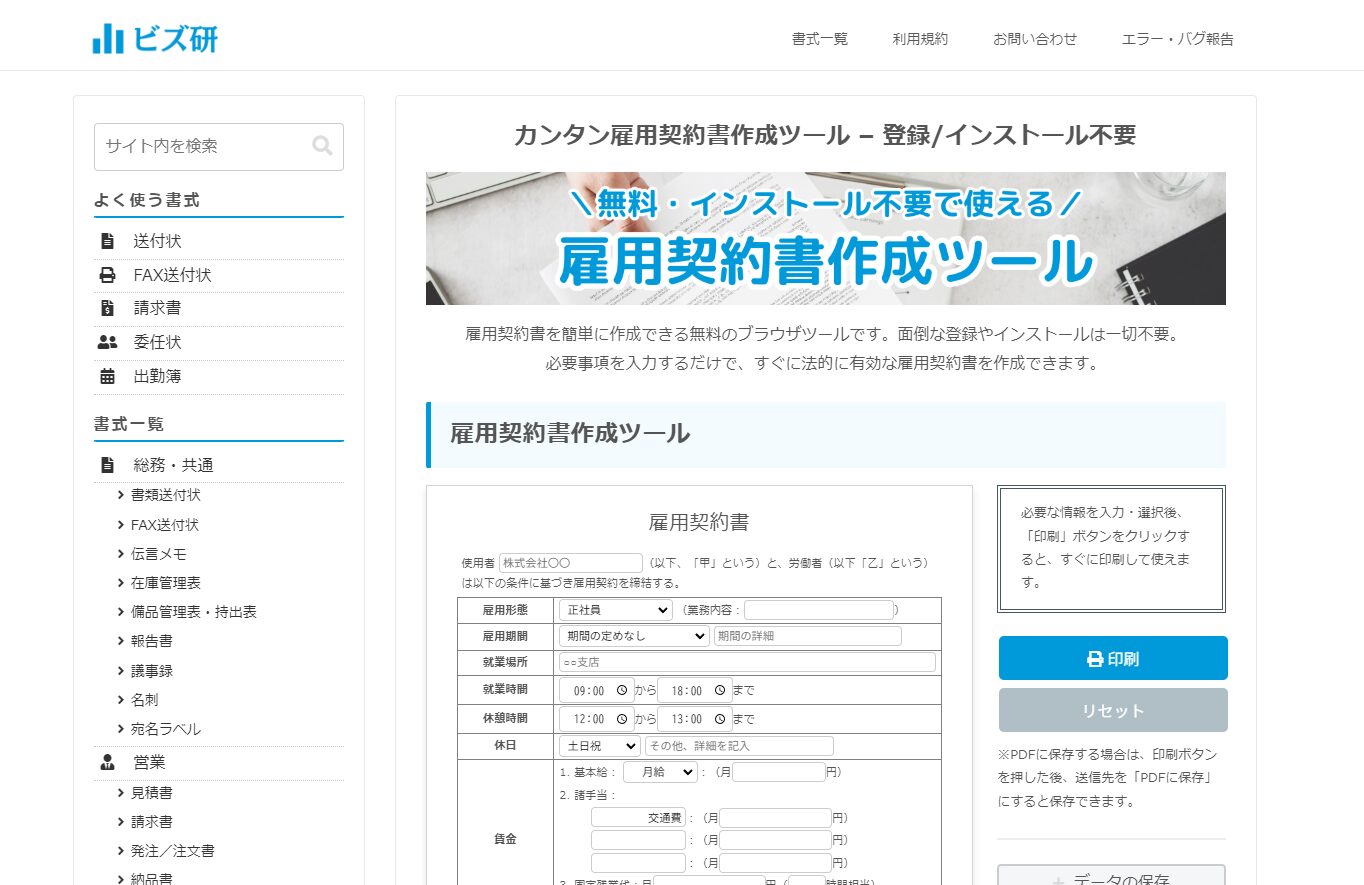This screenshot has height=885, width=1364.
Task: Open お問い合わせ in top navigation
Action: (x=1035, y=39)
